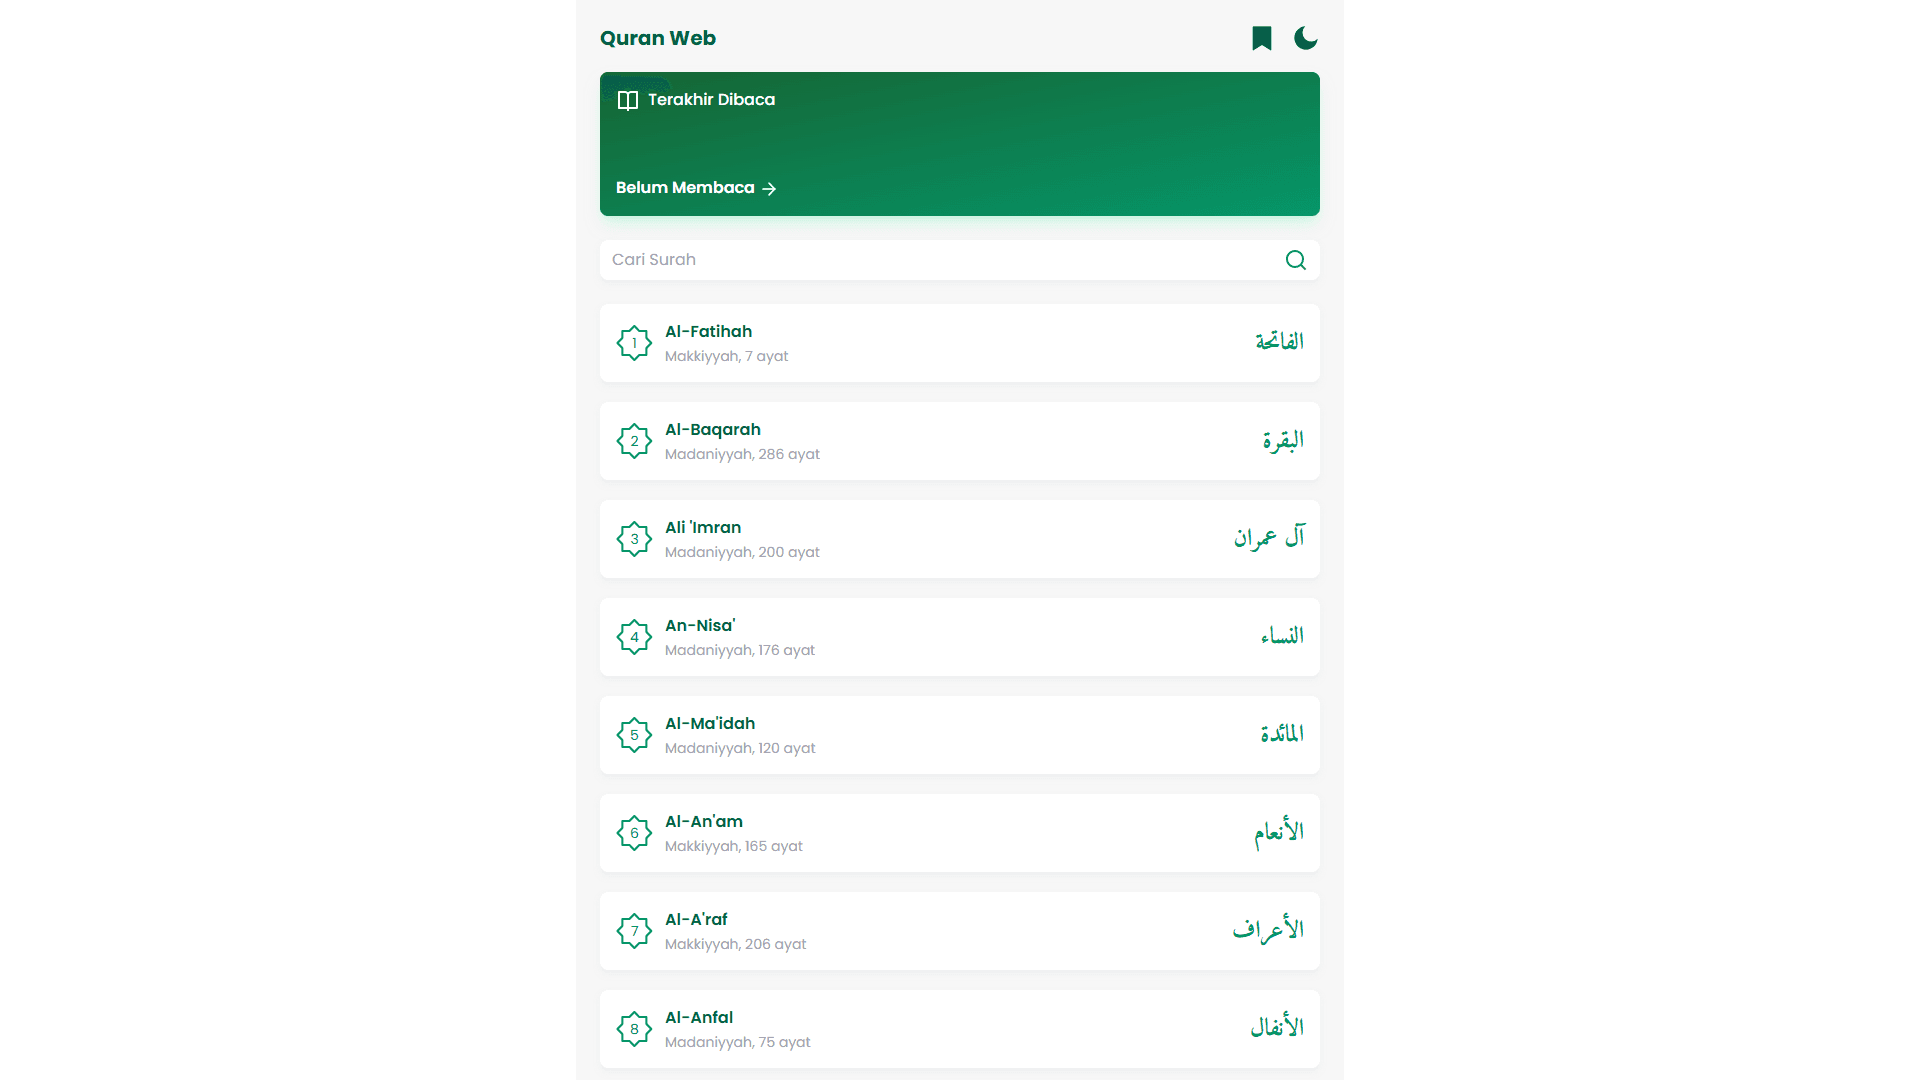Click the number 7 star badge
The height and width of the screenshot is (1080, 1920).
coord(634,931)
